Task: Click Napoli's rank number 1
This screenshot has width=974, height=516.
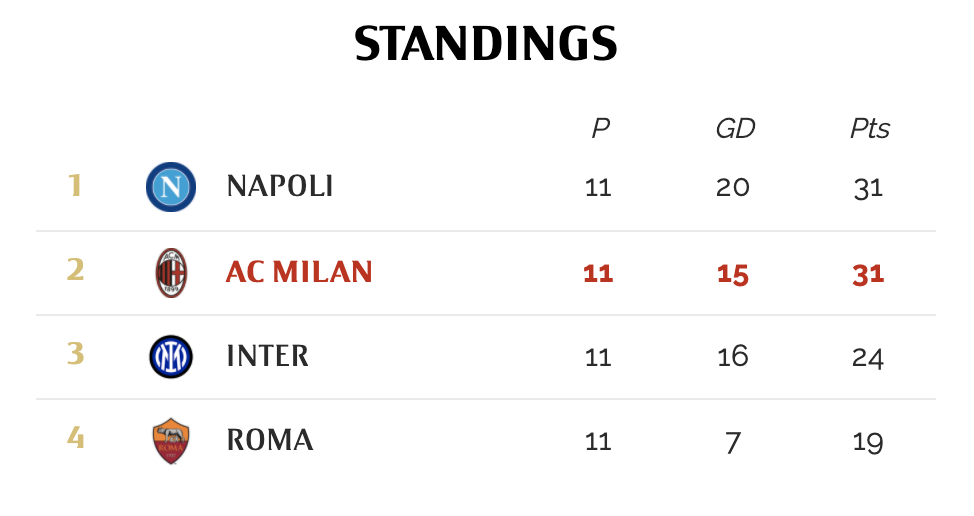Action: (x=74, y=186)
